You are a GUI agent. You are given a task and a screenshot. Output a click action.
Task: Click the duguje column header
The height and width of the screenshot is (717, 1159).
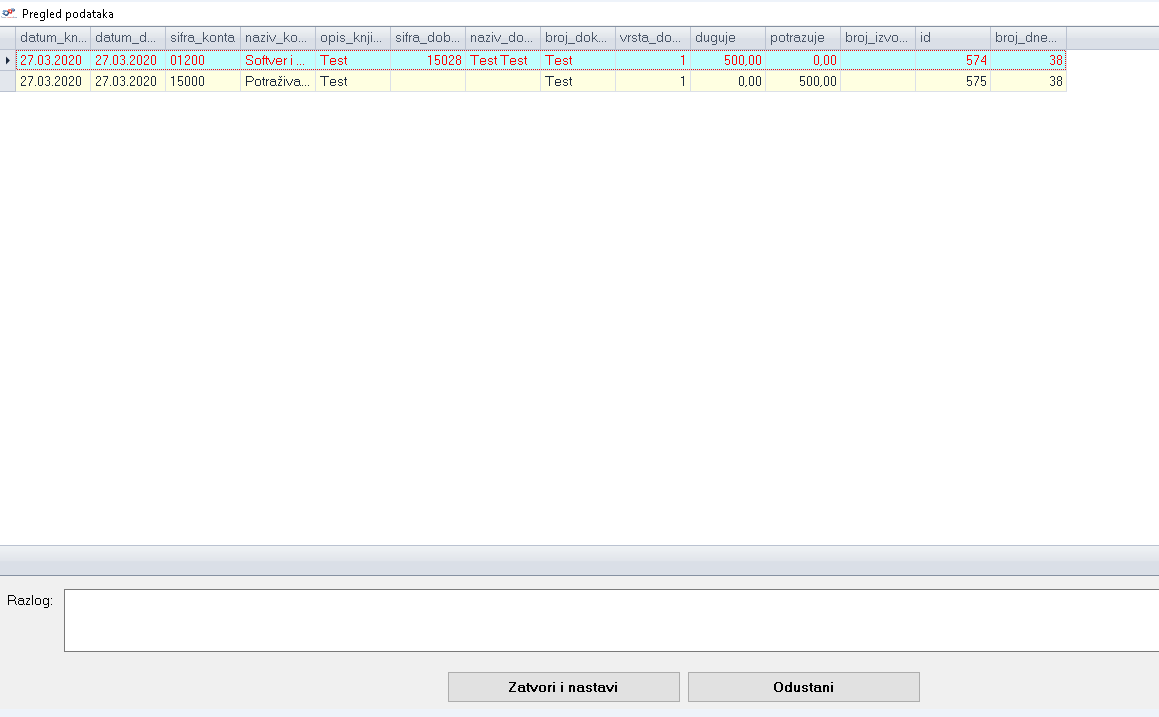click(727, 38)
